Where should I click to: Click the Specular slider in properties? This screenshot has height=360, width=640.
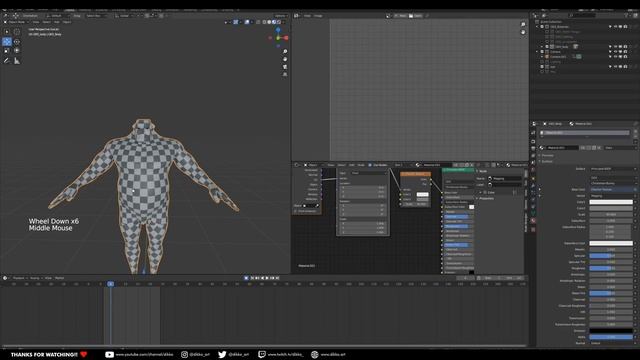click(611, 256)
